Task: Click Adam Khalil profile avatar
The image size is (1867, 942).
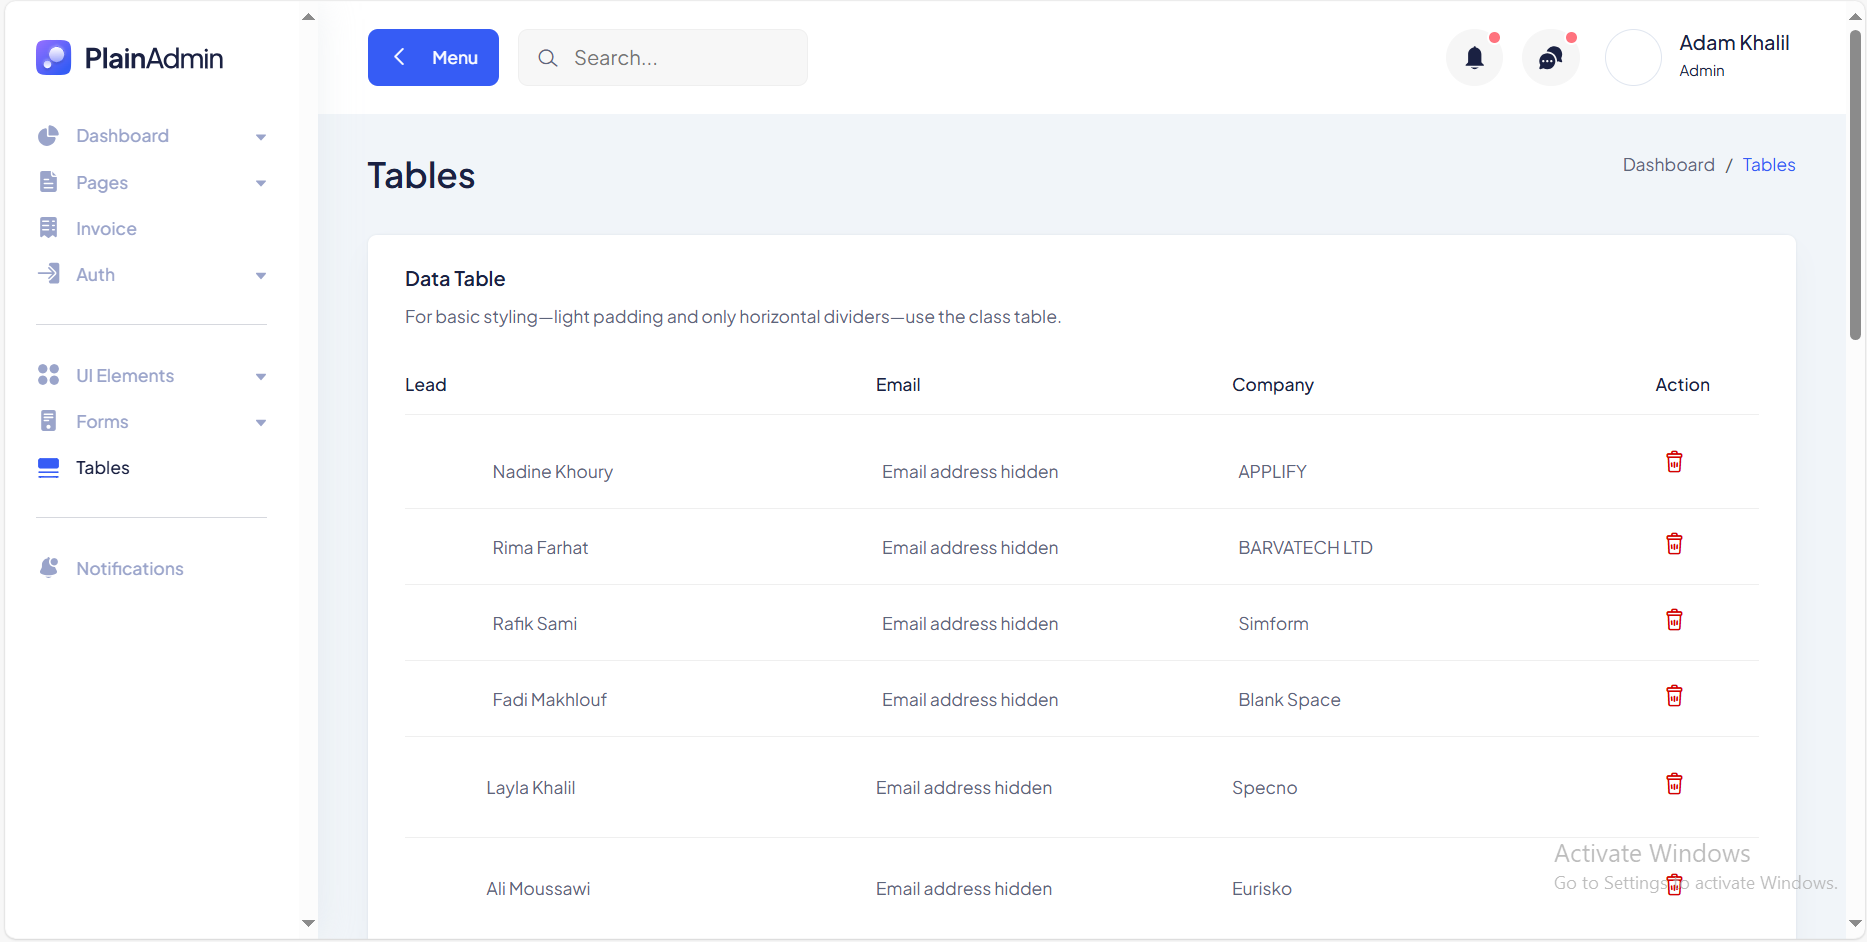Action: pos(1632,58)
